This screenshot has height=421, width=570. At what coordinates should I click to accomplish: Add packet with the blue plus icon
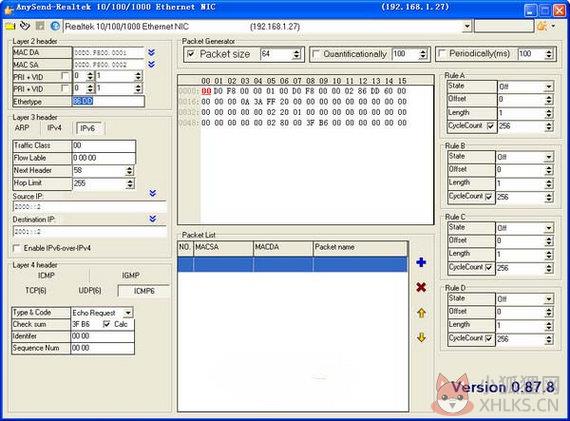coord(421,262)
